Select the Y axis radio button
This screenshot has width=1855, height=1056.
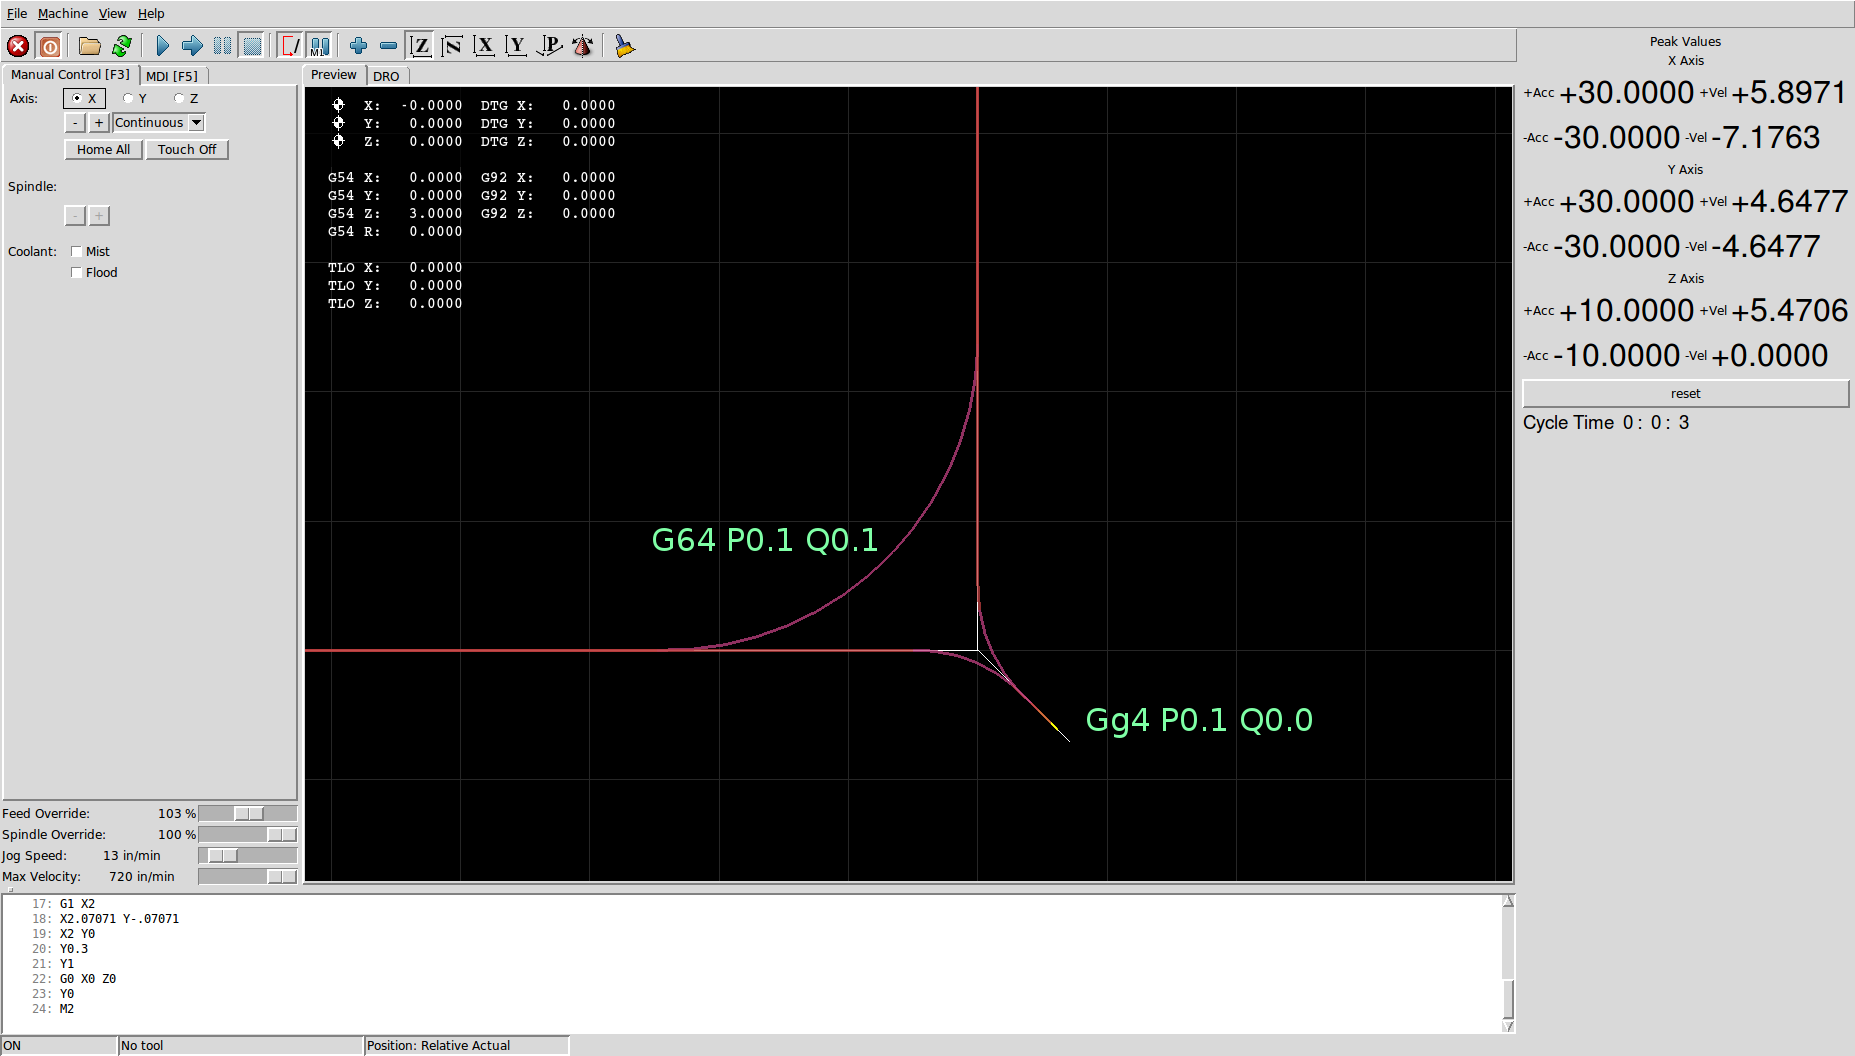point(135,98)
